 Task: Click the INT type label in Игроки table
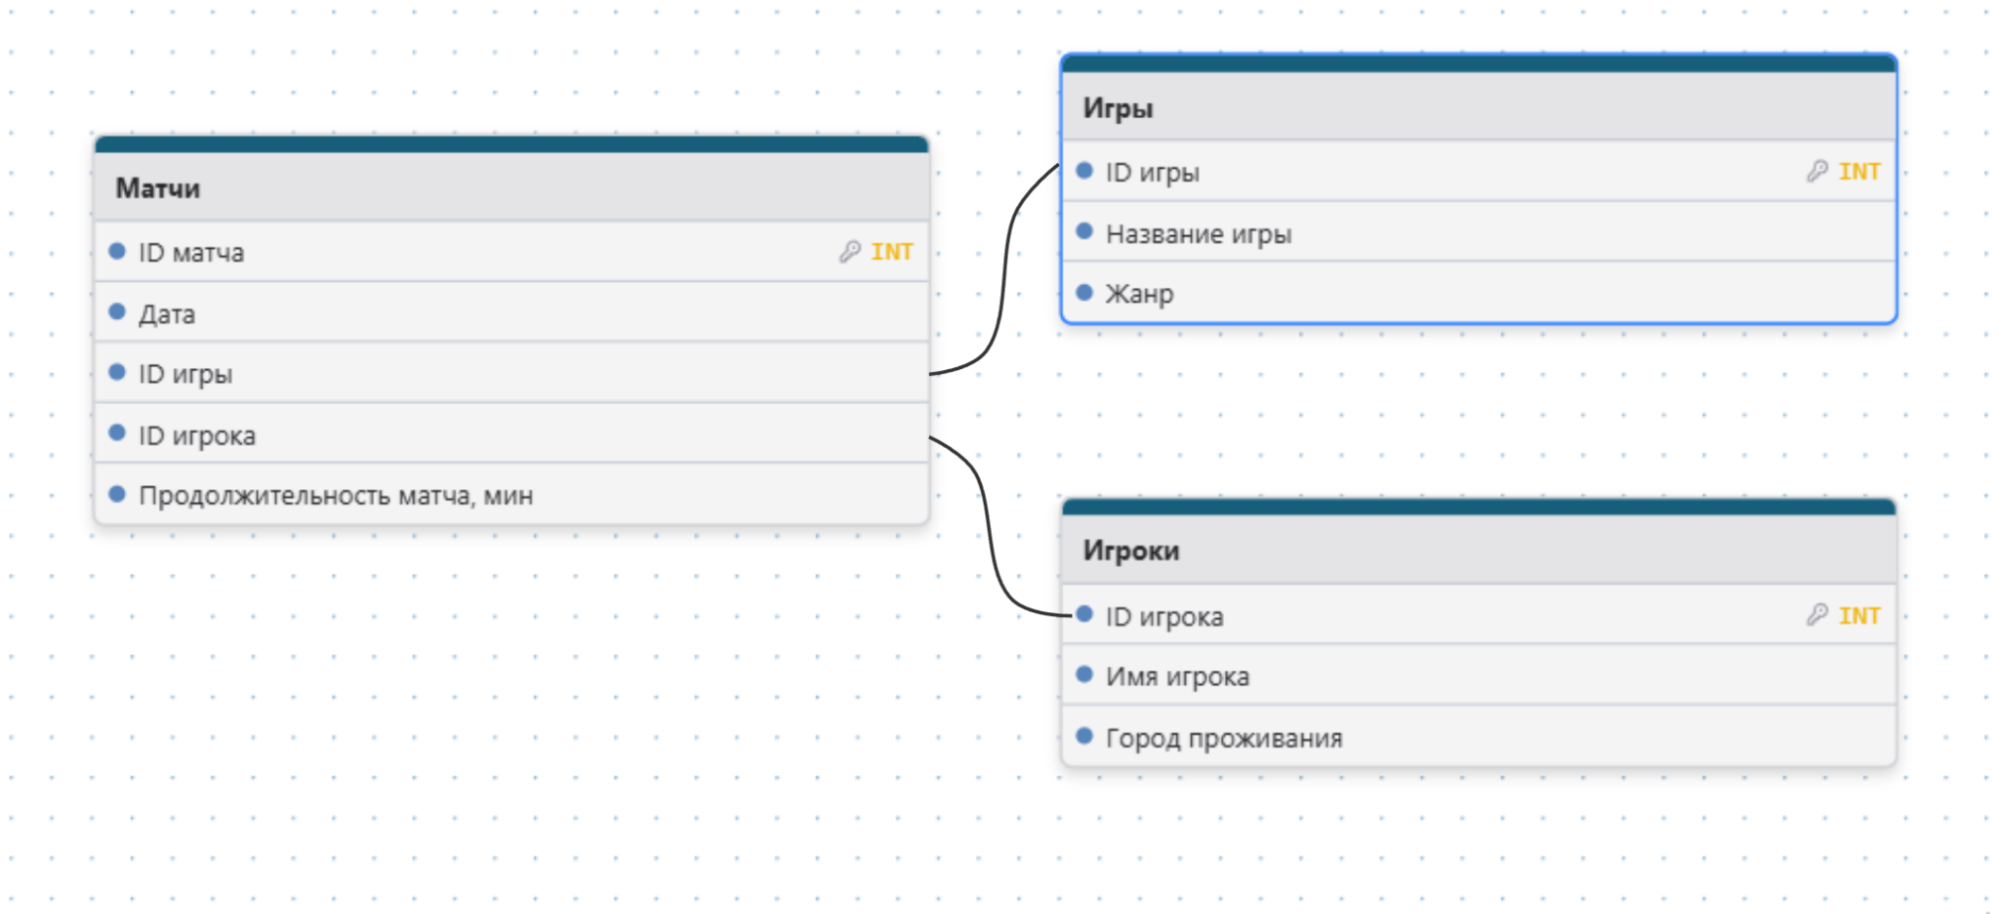1860,615
